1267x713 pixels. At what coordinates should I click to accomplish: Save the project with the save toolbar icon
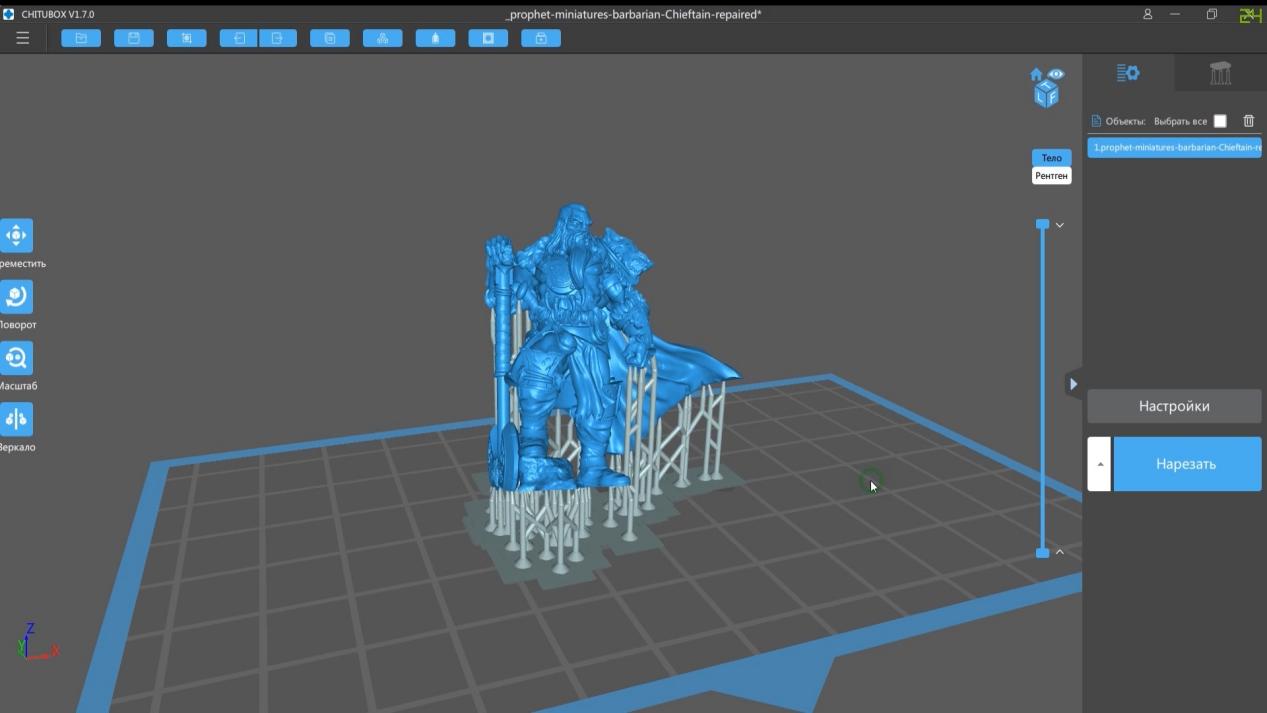pyautogui.click(x=133, y=37)
